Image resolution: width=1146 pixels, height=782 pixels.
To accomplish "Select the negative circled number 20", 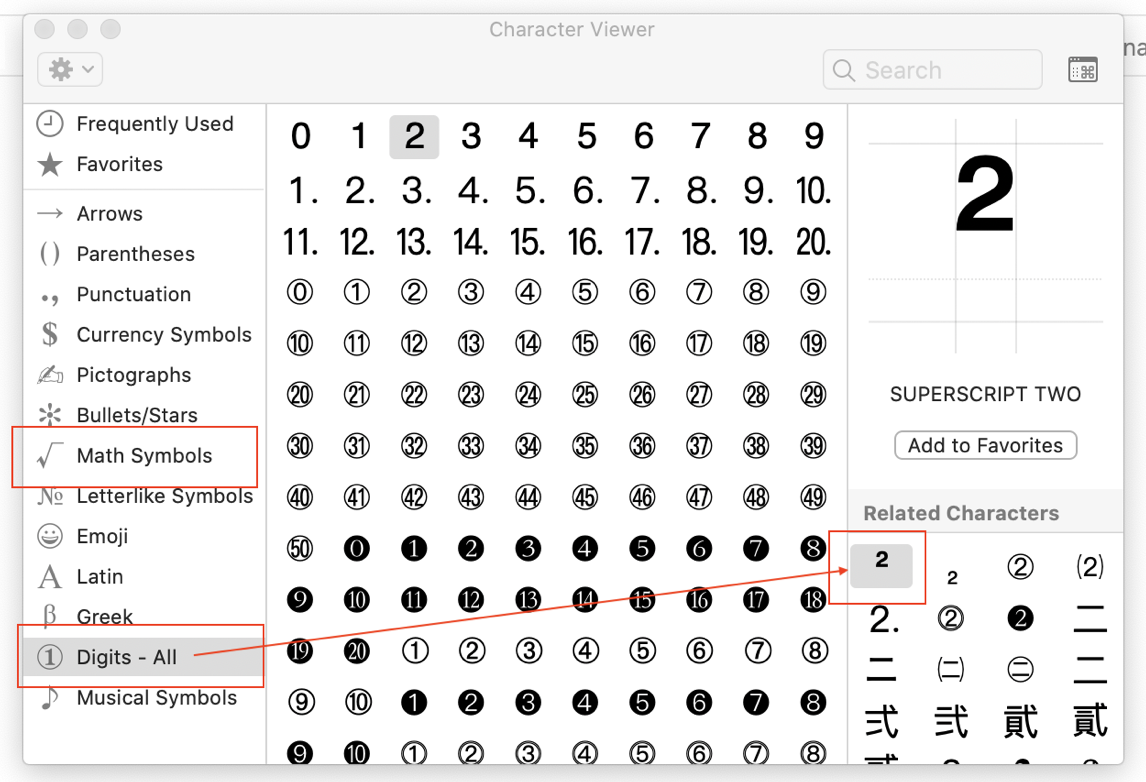I will (357, 650).
